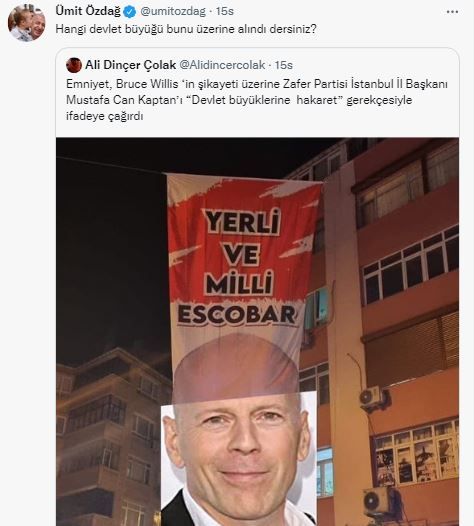The height and width of the screenshot is (526, 474).
Task: Click the word YERLİ on the banner
Action: [x=242, y=222]
